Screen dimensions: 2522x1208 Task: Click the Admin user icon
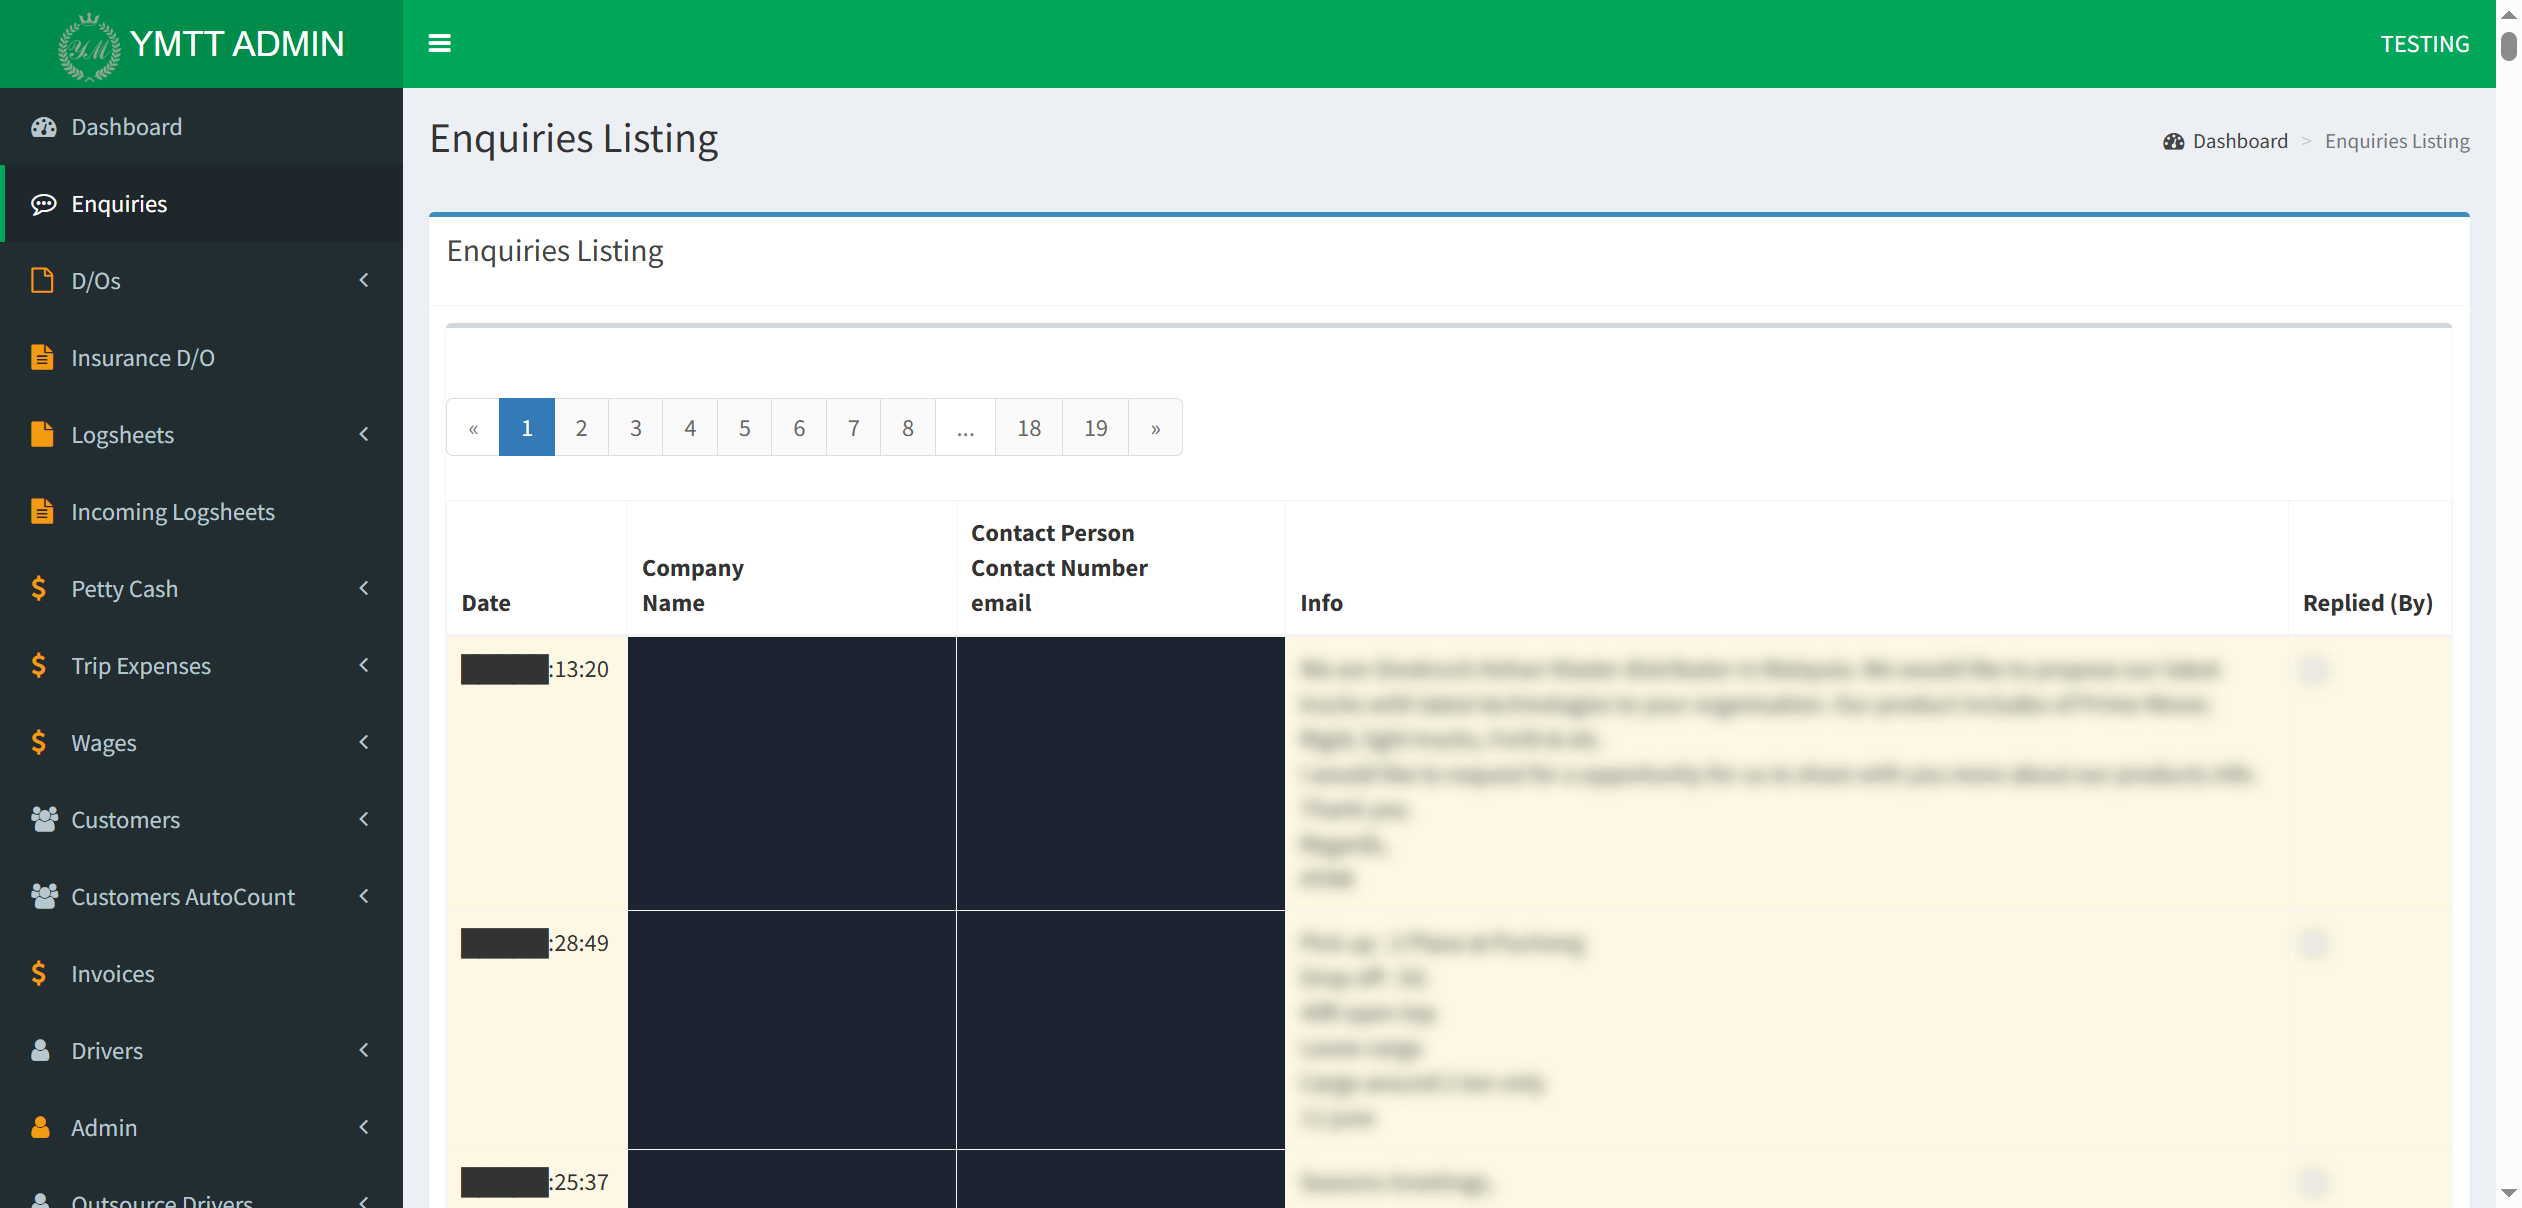[40, 1127]
